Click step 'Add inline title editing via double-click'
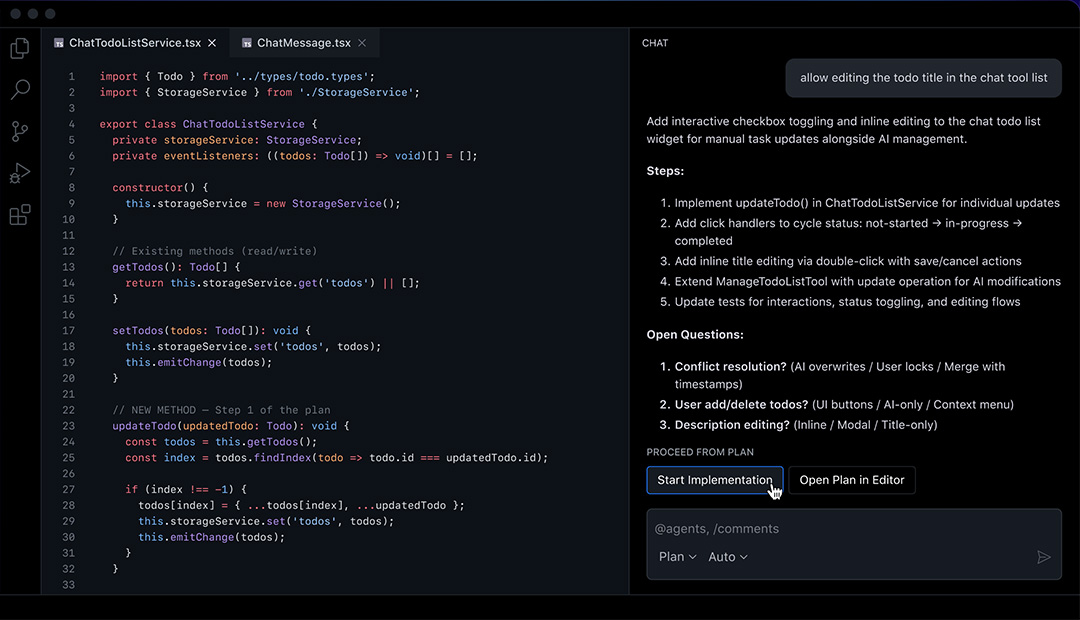The height and width of the screenshot is (620, 1080). pos(848,261)
